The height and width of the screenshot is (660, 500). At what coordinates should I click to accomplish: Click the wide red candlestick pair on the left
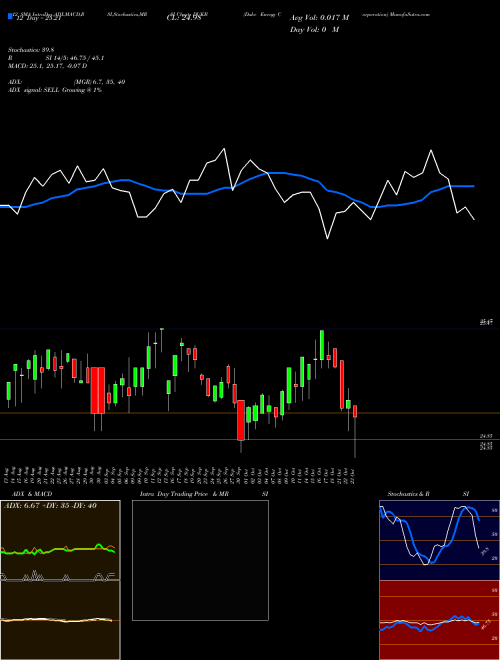coord(98,390)
